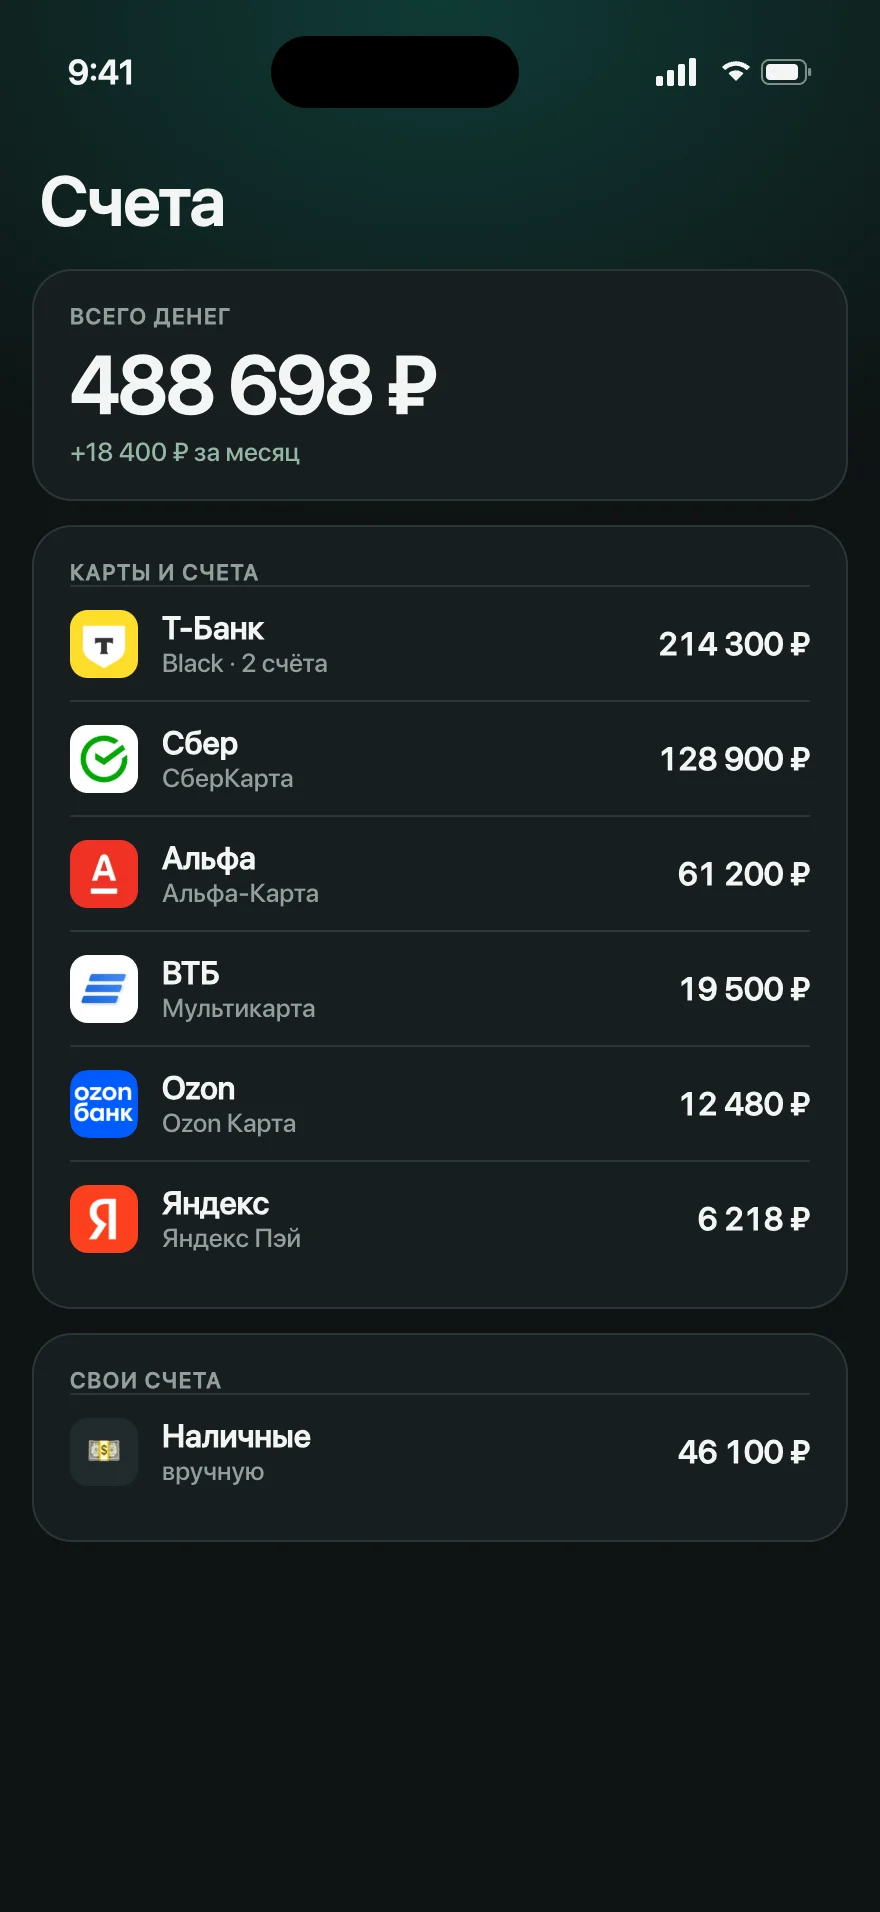Open the Наличные balance 46 100 ₽
Viewport: 880px width, 1912px height.
(744, 1452)
